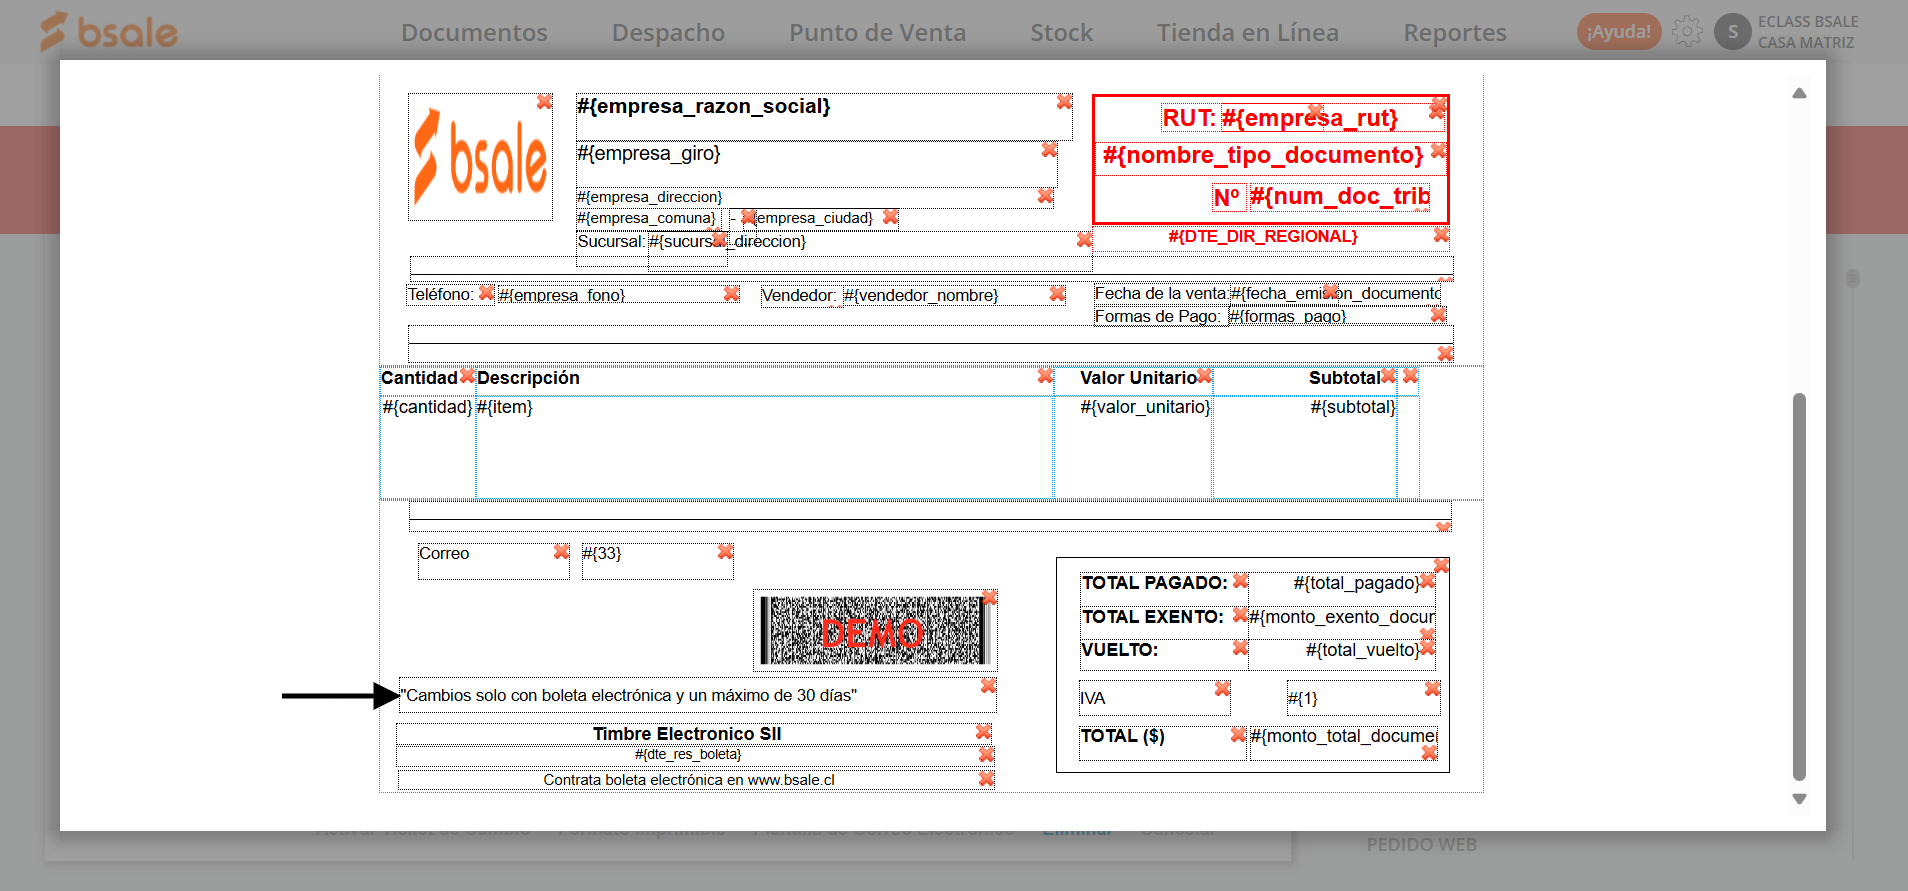
Task: Remove the 'Cambios solo con boleta' text
Action: 988,686
